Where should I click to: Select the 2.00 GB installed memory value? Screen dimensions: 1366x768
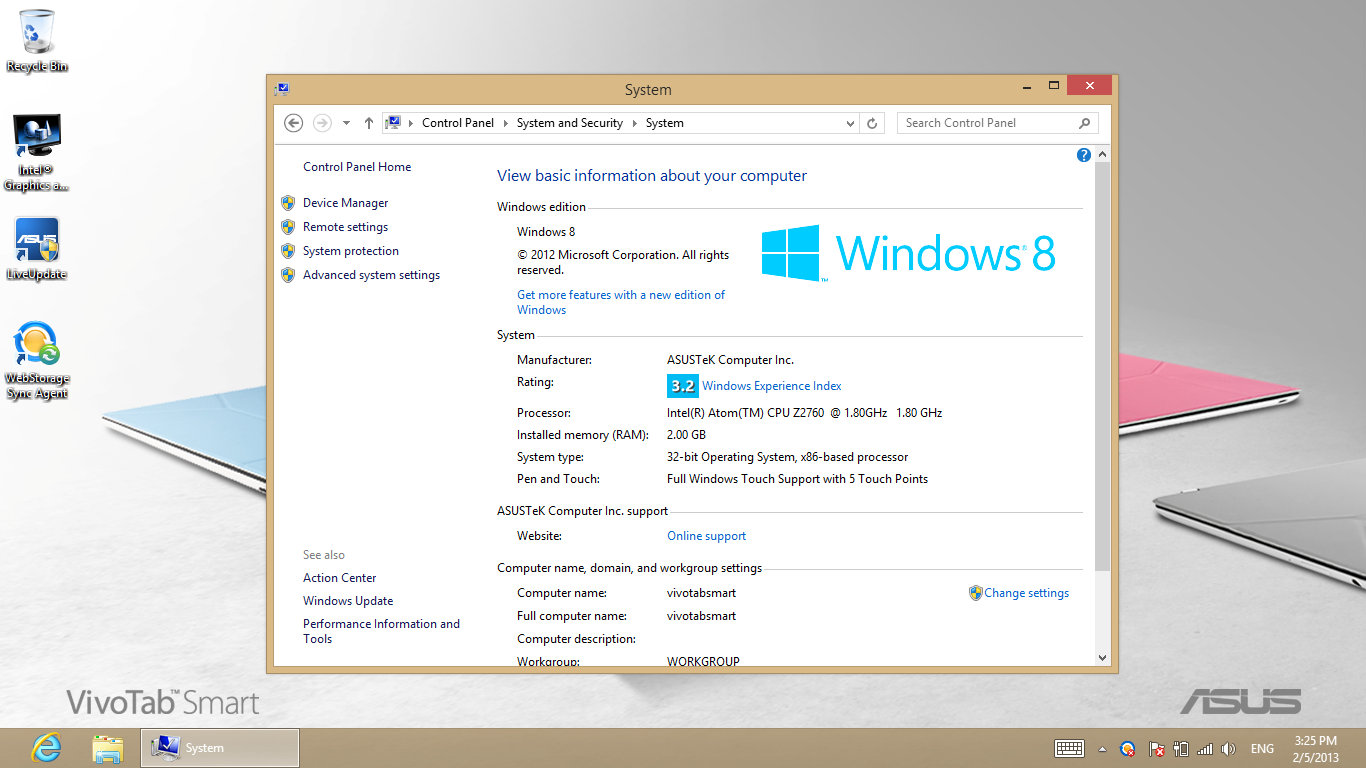pos(686,435)
